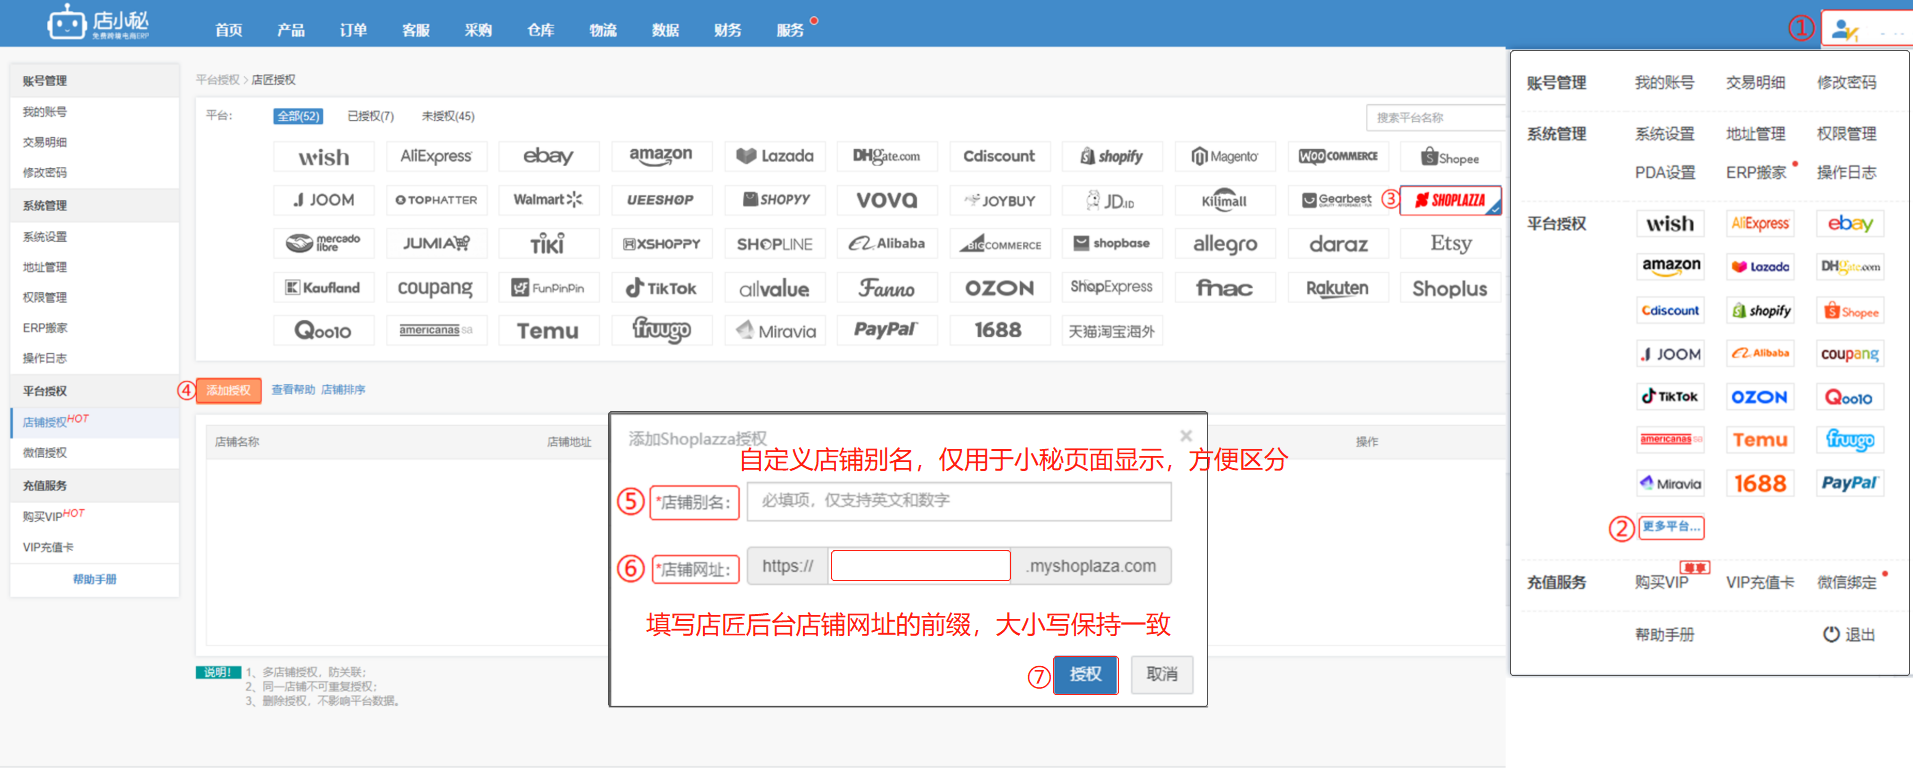Click the Shopee logo in the dropdown panel

click(1851, 311)
